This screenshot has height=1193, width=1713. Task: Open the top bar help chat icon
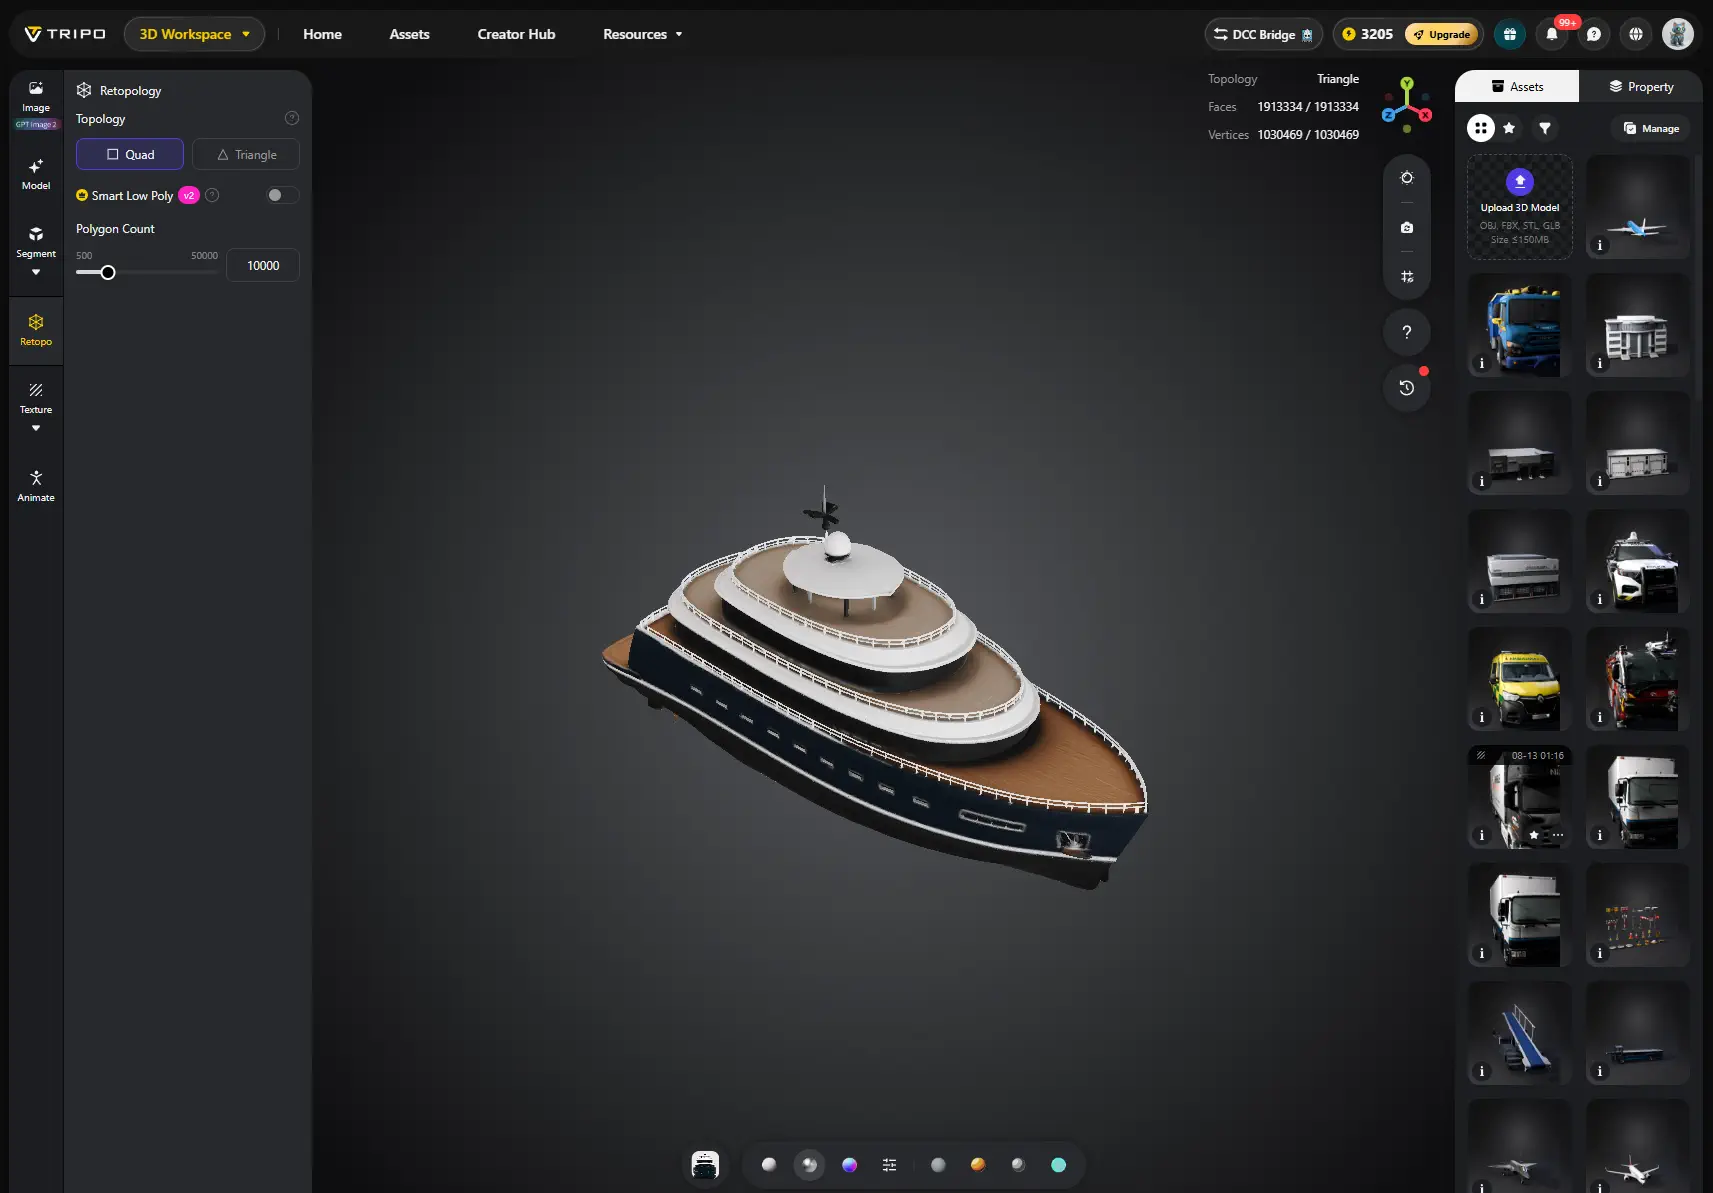pos(1594,34)
